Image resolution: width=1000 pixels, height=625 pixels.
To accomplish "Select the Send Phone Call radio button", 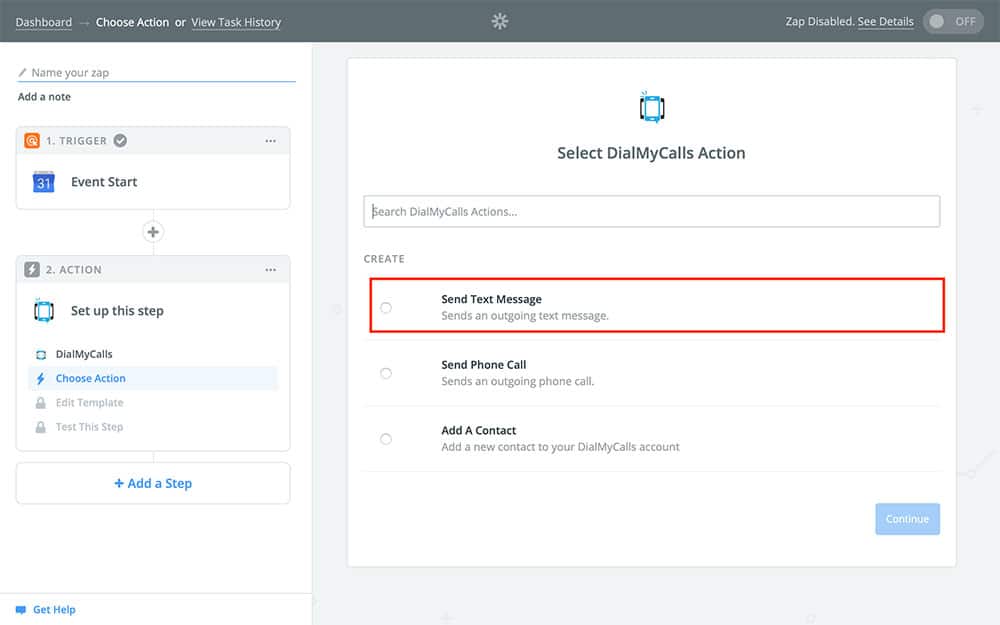I will click(x=386, y=373).
